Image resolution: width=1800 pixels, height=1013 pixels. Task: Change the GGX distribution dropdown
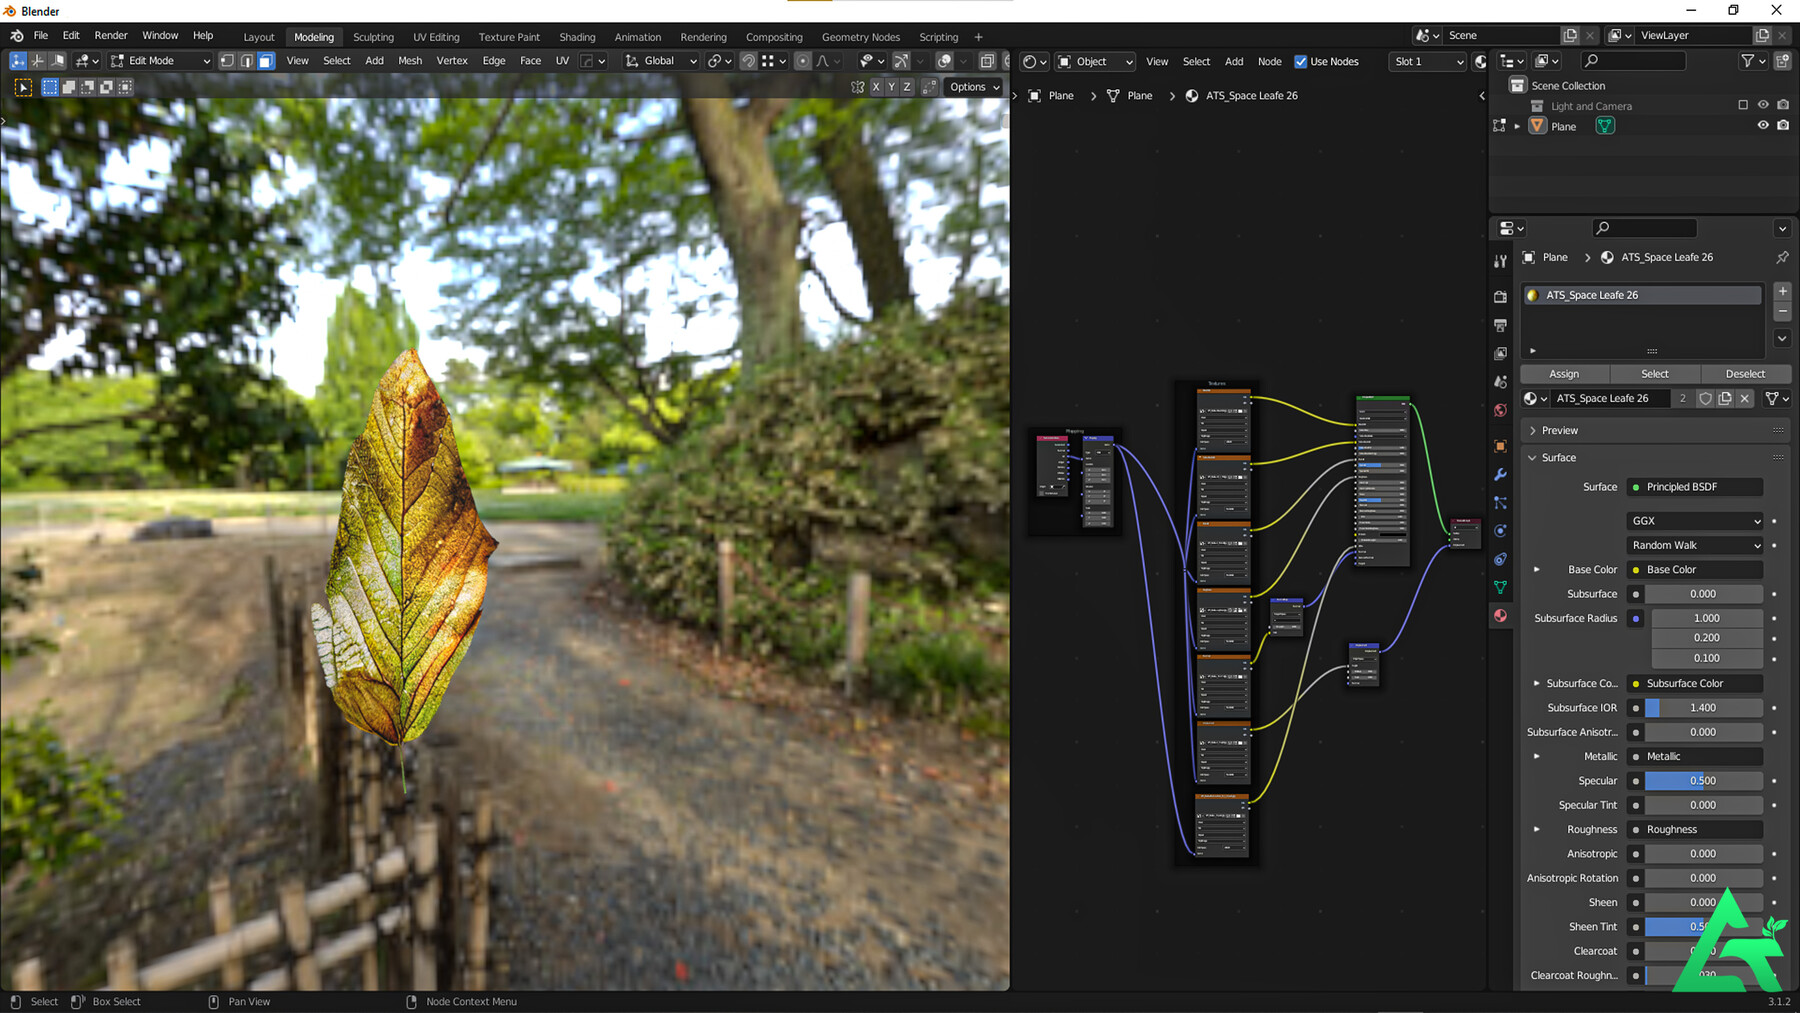pos(1694,521)
